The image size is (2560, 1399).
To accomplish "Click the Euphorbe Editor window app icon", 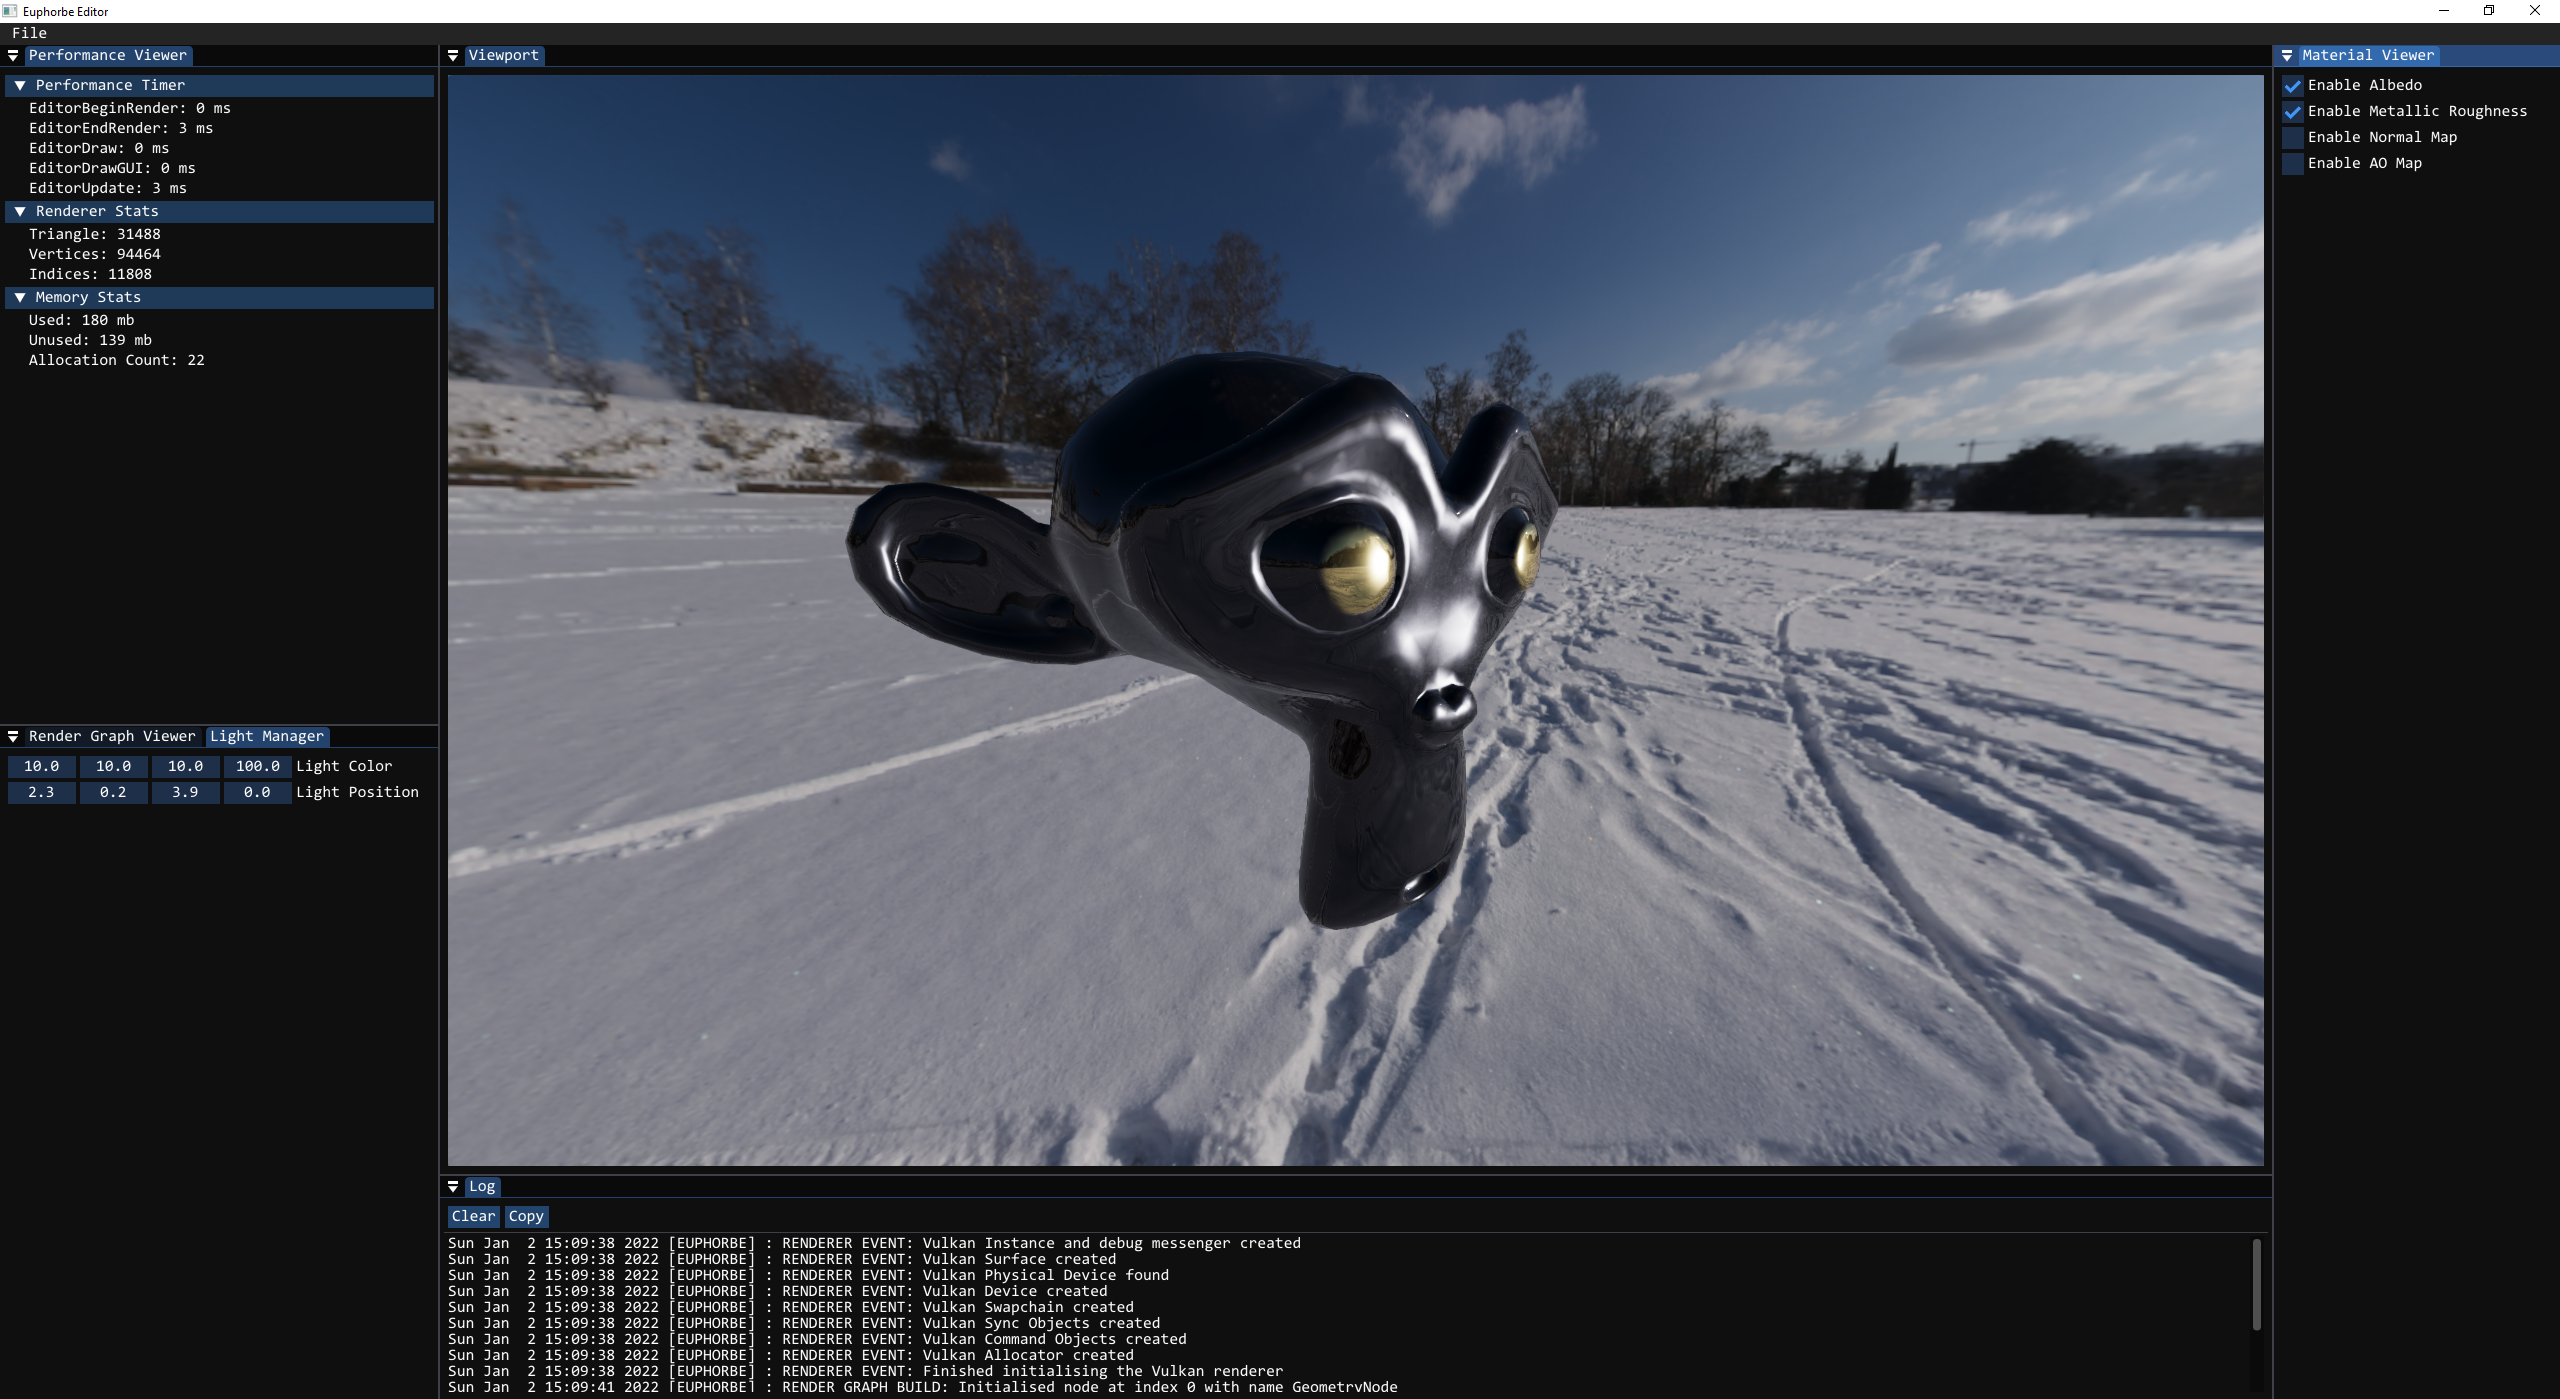I will pyautogui.click(x=10, y=11).
